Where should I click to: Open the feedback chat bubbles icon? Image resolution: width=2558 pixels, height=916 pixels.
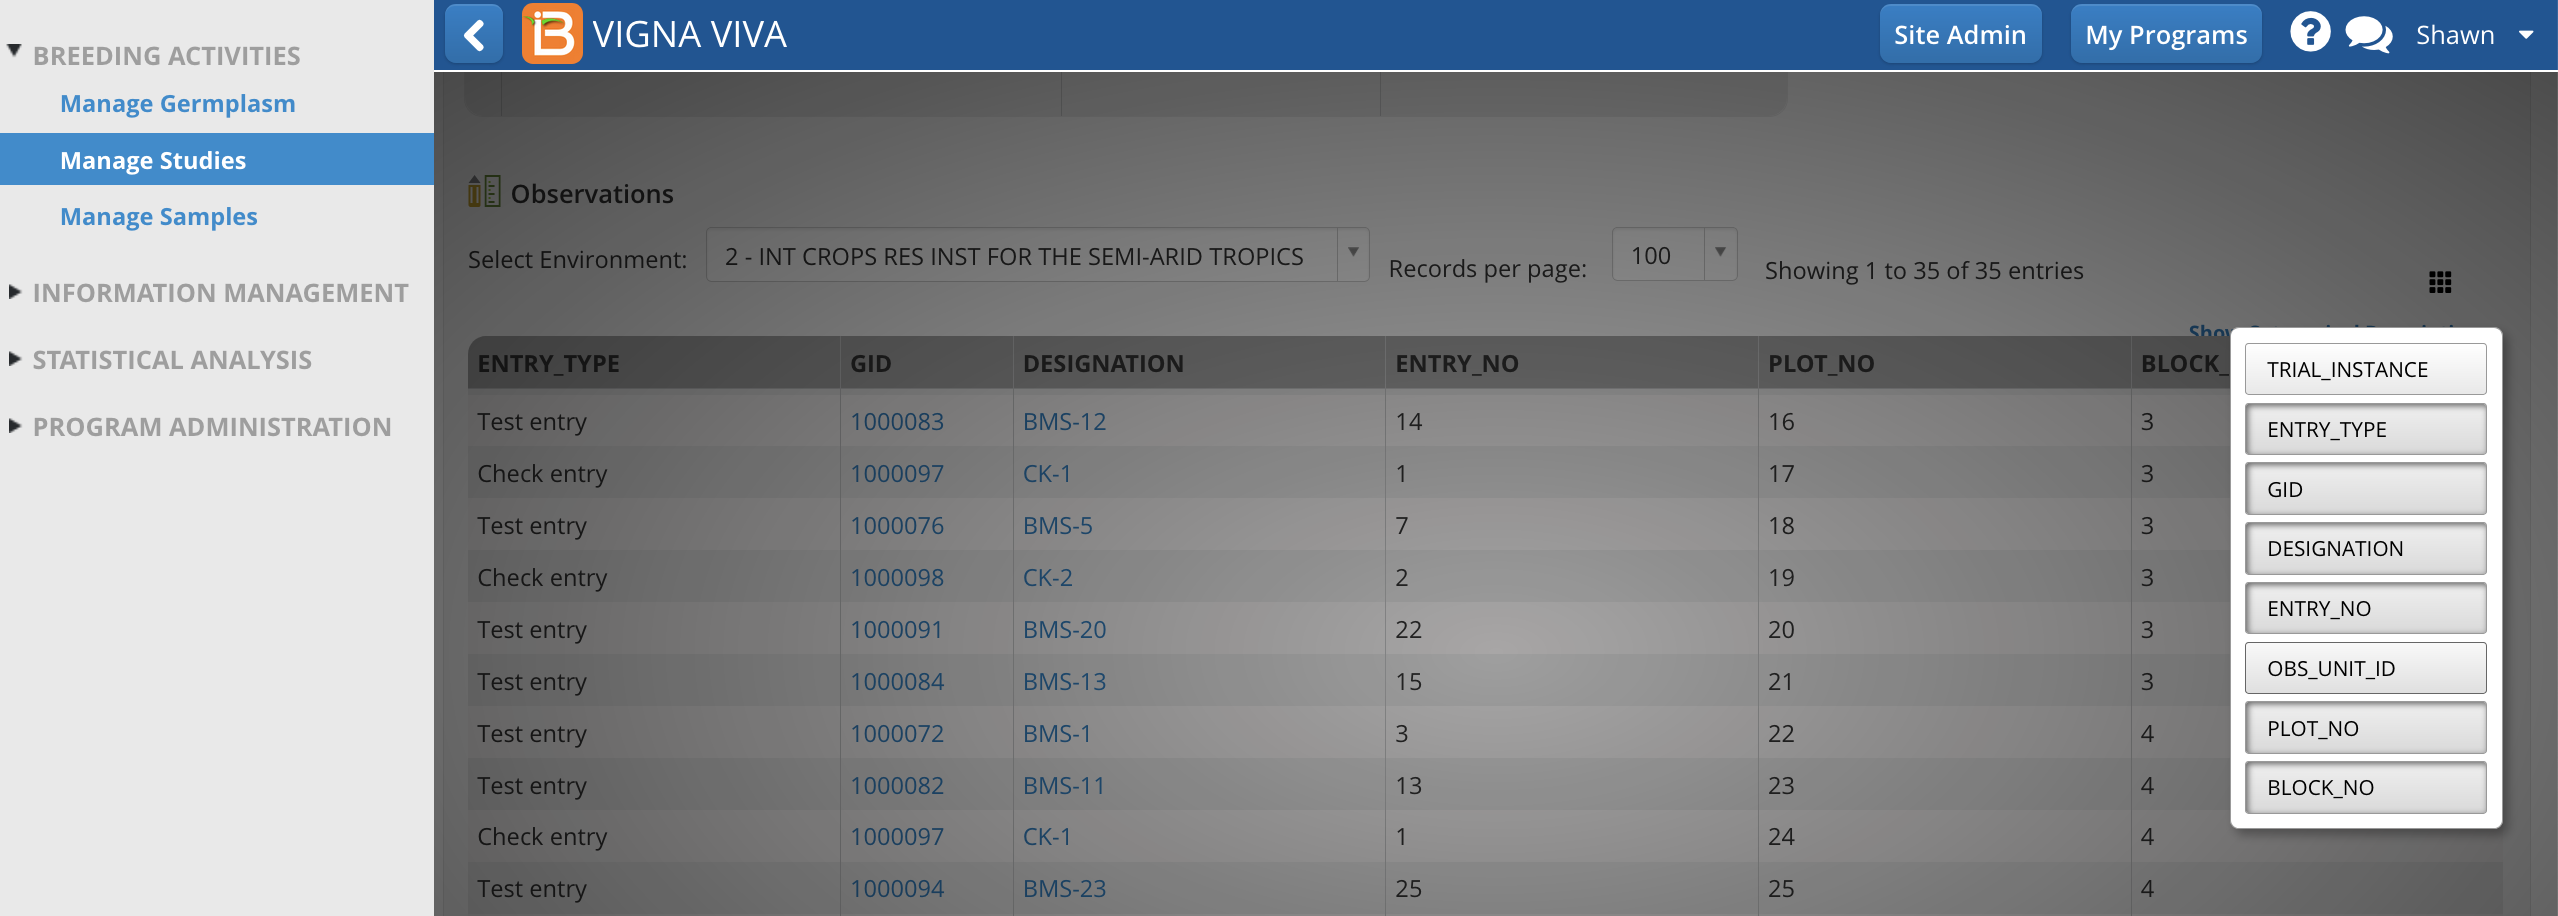coord(2369,35)
